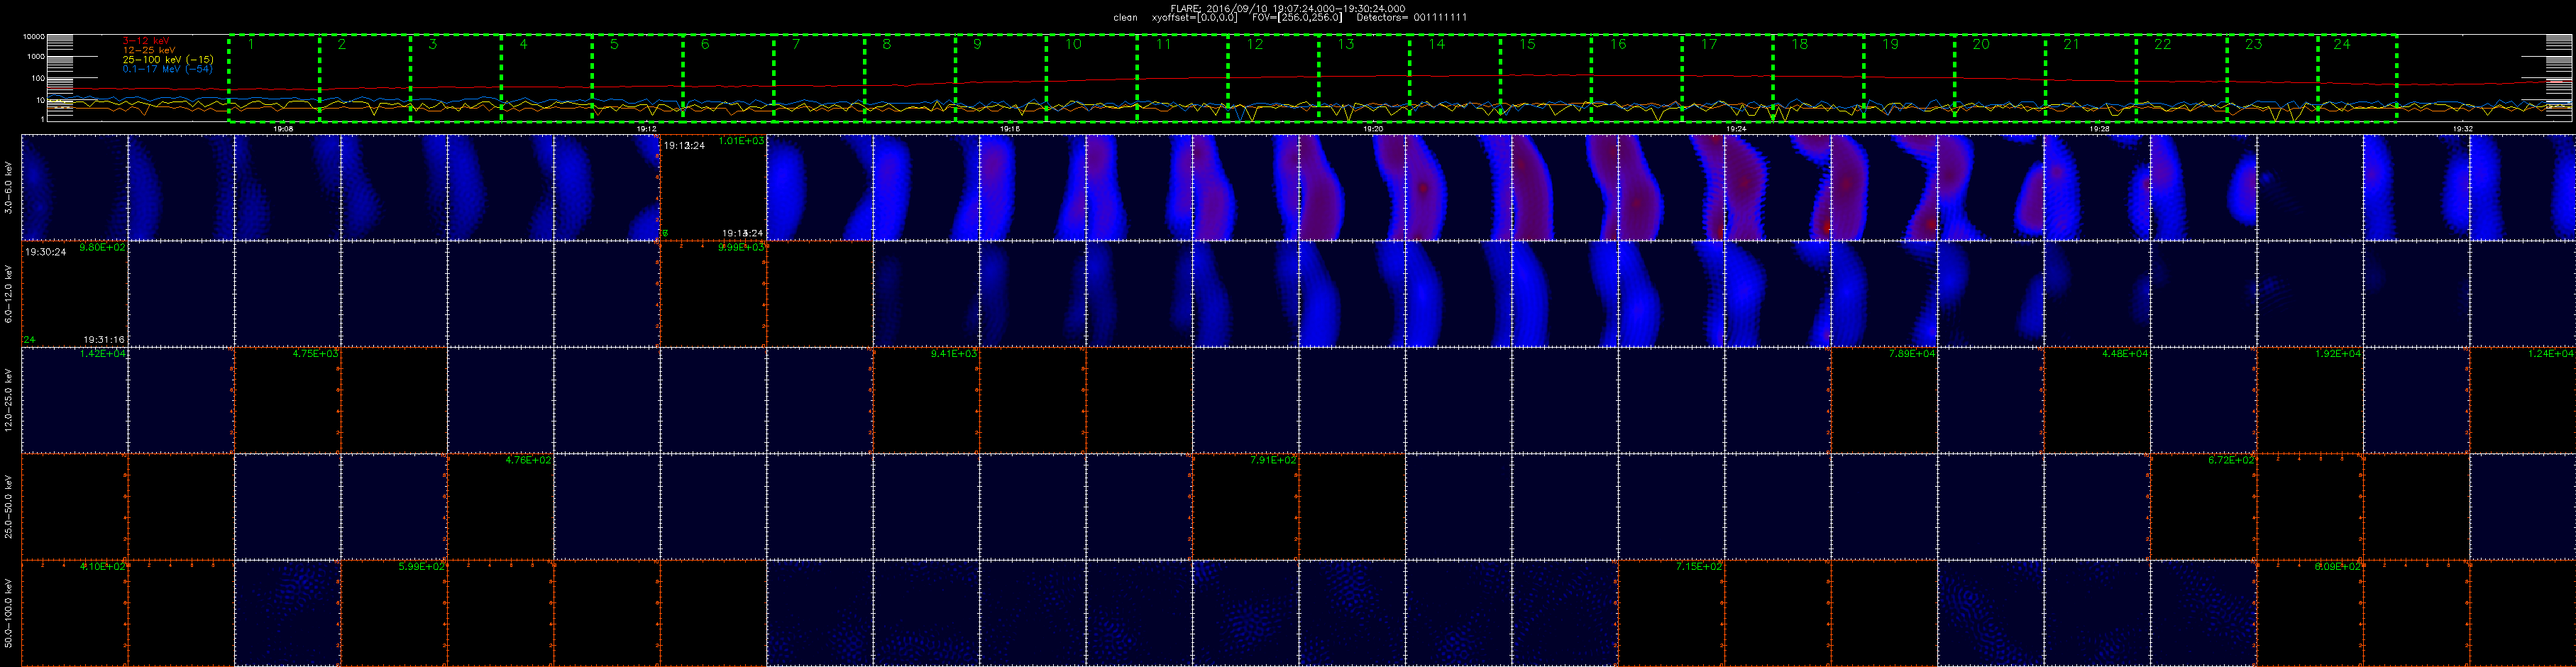
Task: Click the 19:31:16 timestamp in the image grid
Action: coord(104,340)
